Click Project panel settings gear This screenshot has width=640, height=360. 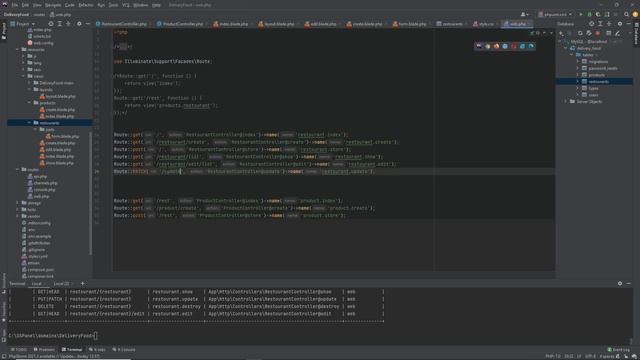pyautogui.click(x=79, y=24)
